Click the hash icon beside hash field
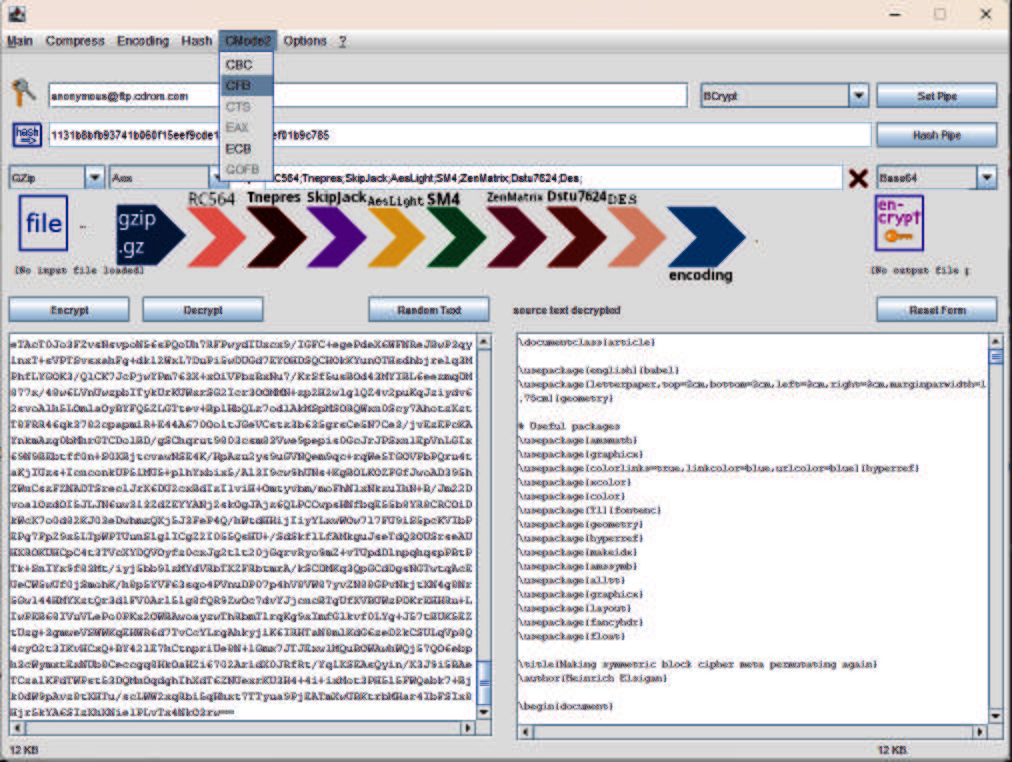 click(x=27, y=135)
